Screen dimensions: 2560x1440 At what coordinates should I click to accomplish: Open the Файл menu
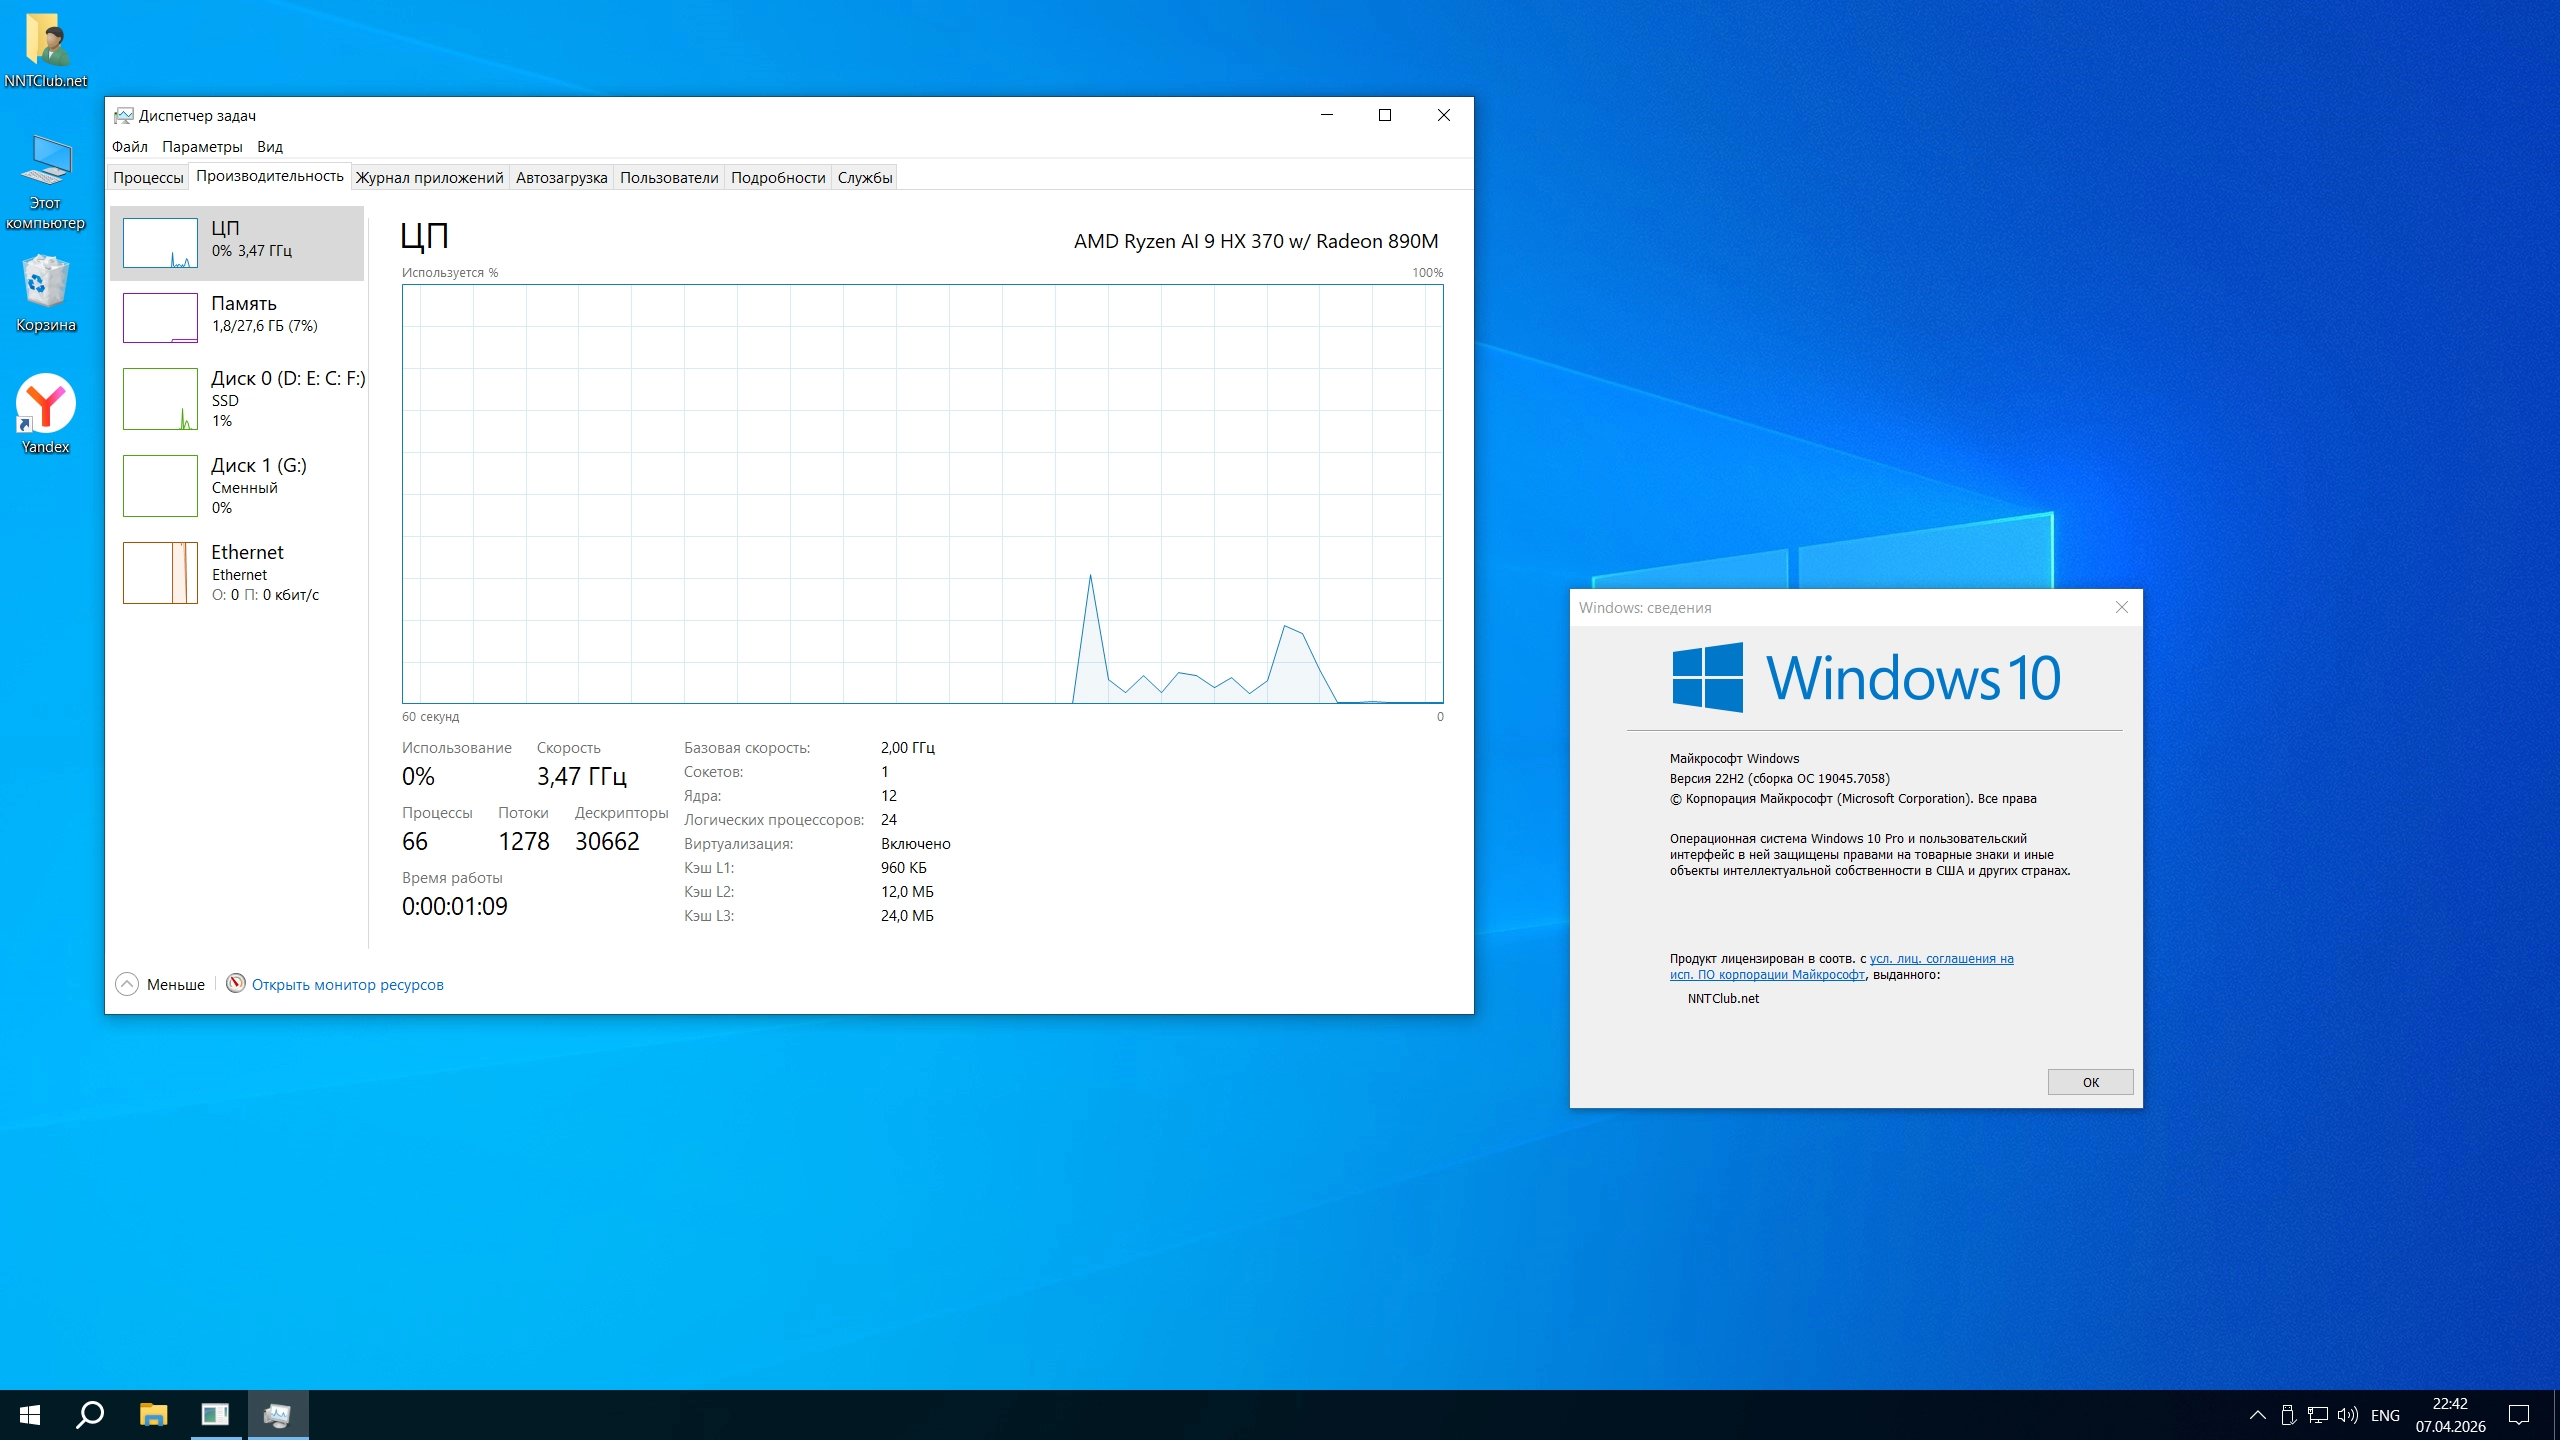point(130,146)
